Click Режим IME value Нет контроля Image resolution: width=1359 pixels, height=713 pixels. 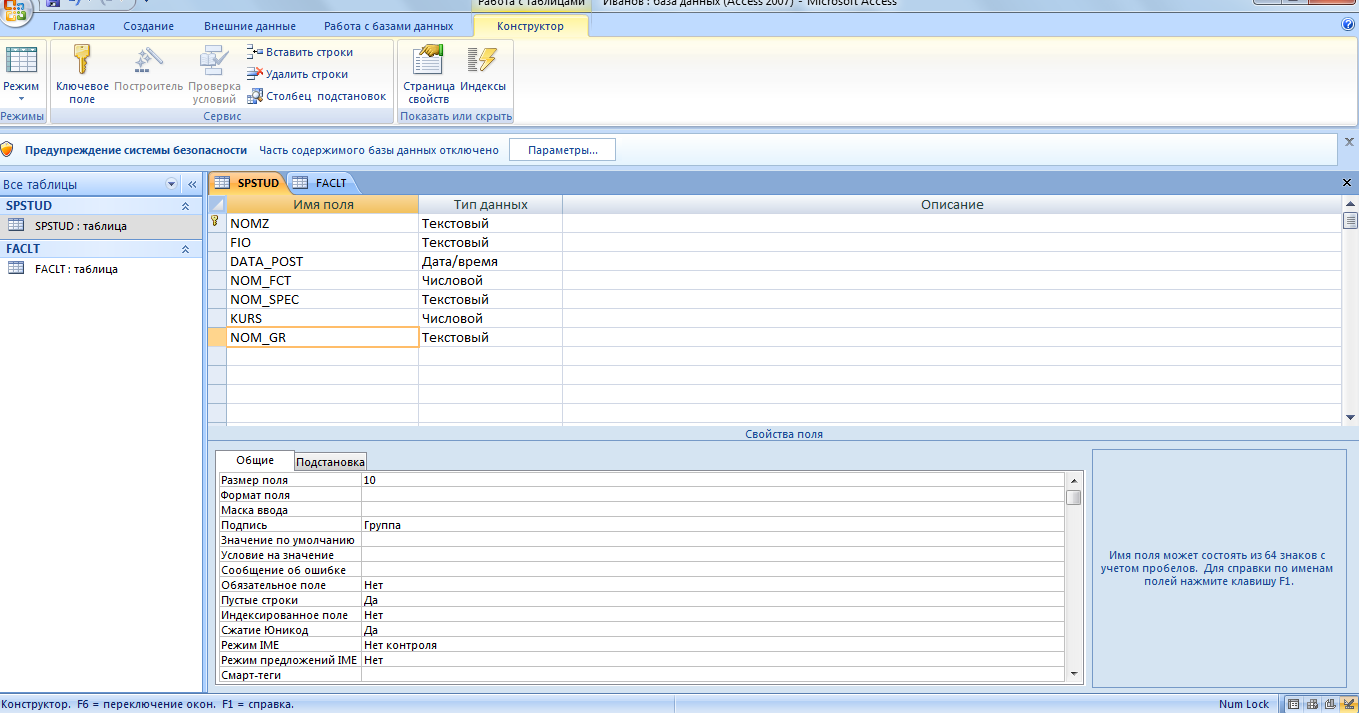pyautogui.click(x=713, y=645)
